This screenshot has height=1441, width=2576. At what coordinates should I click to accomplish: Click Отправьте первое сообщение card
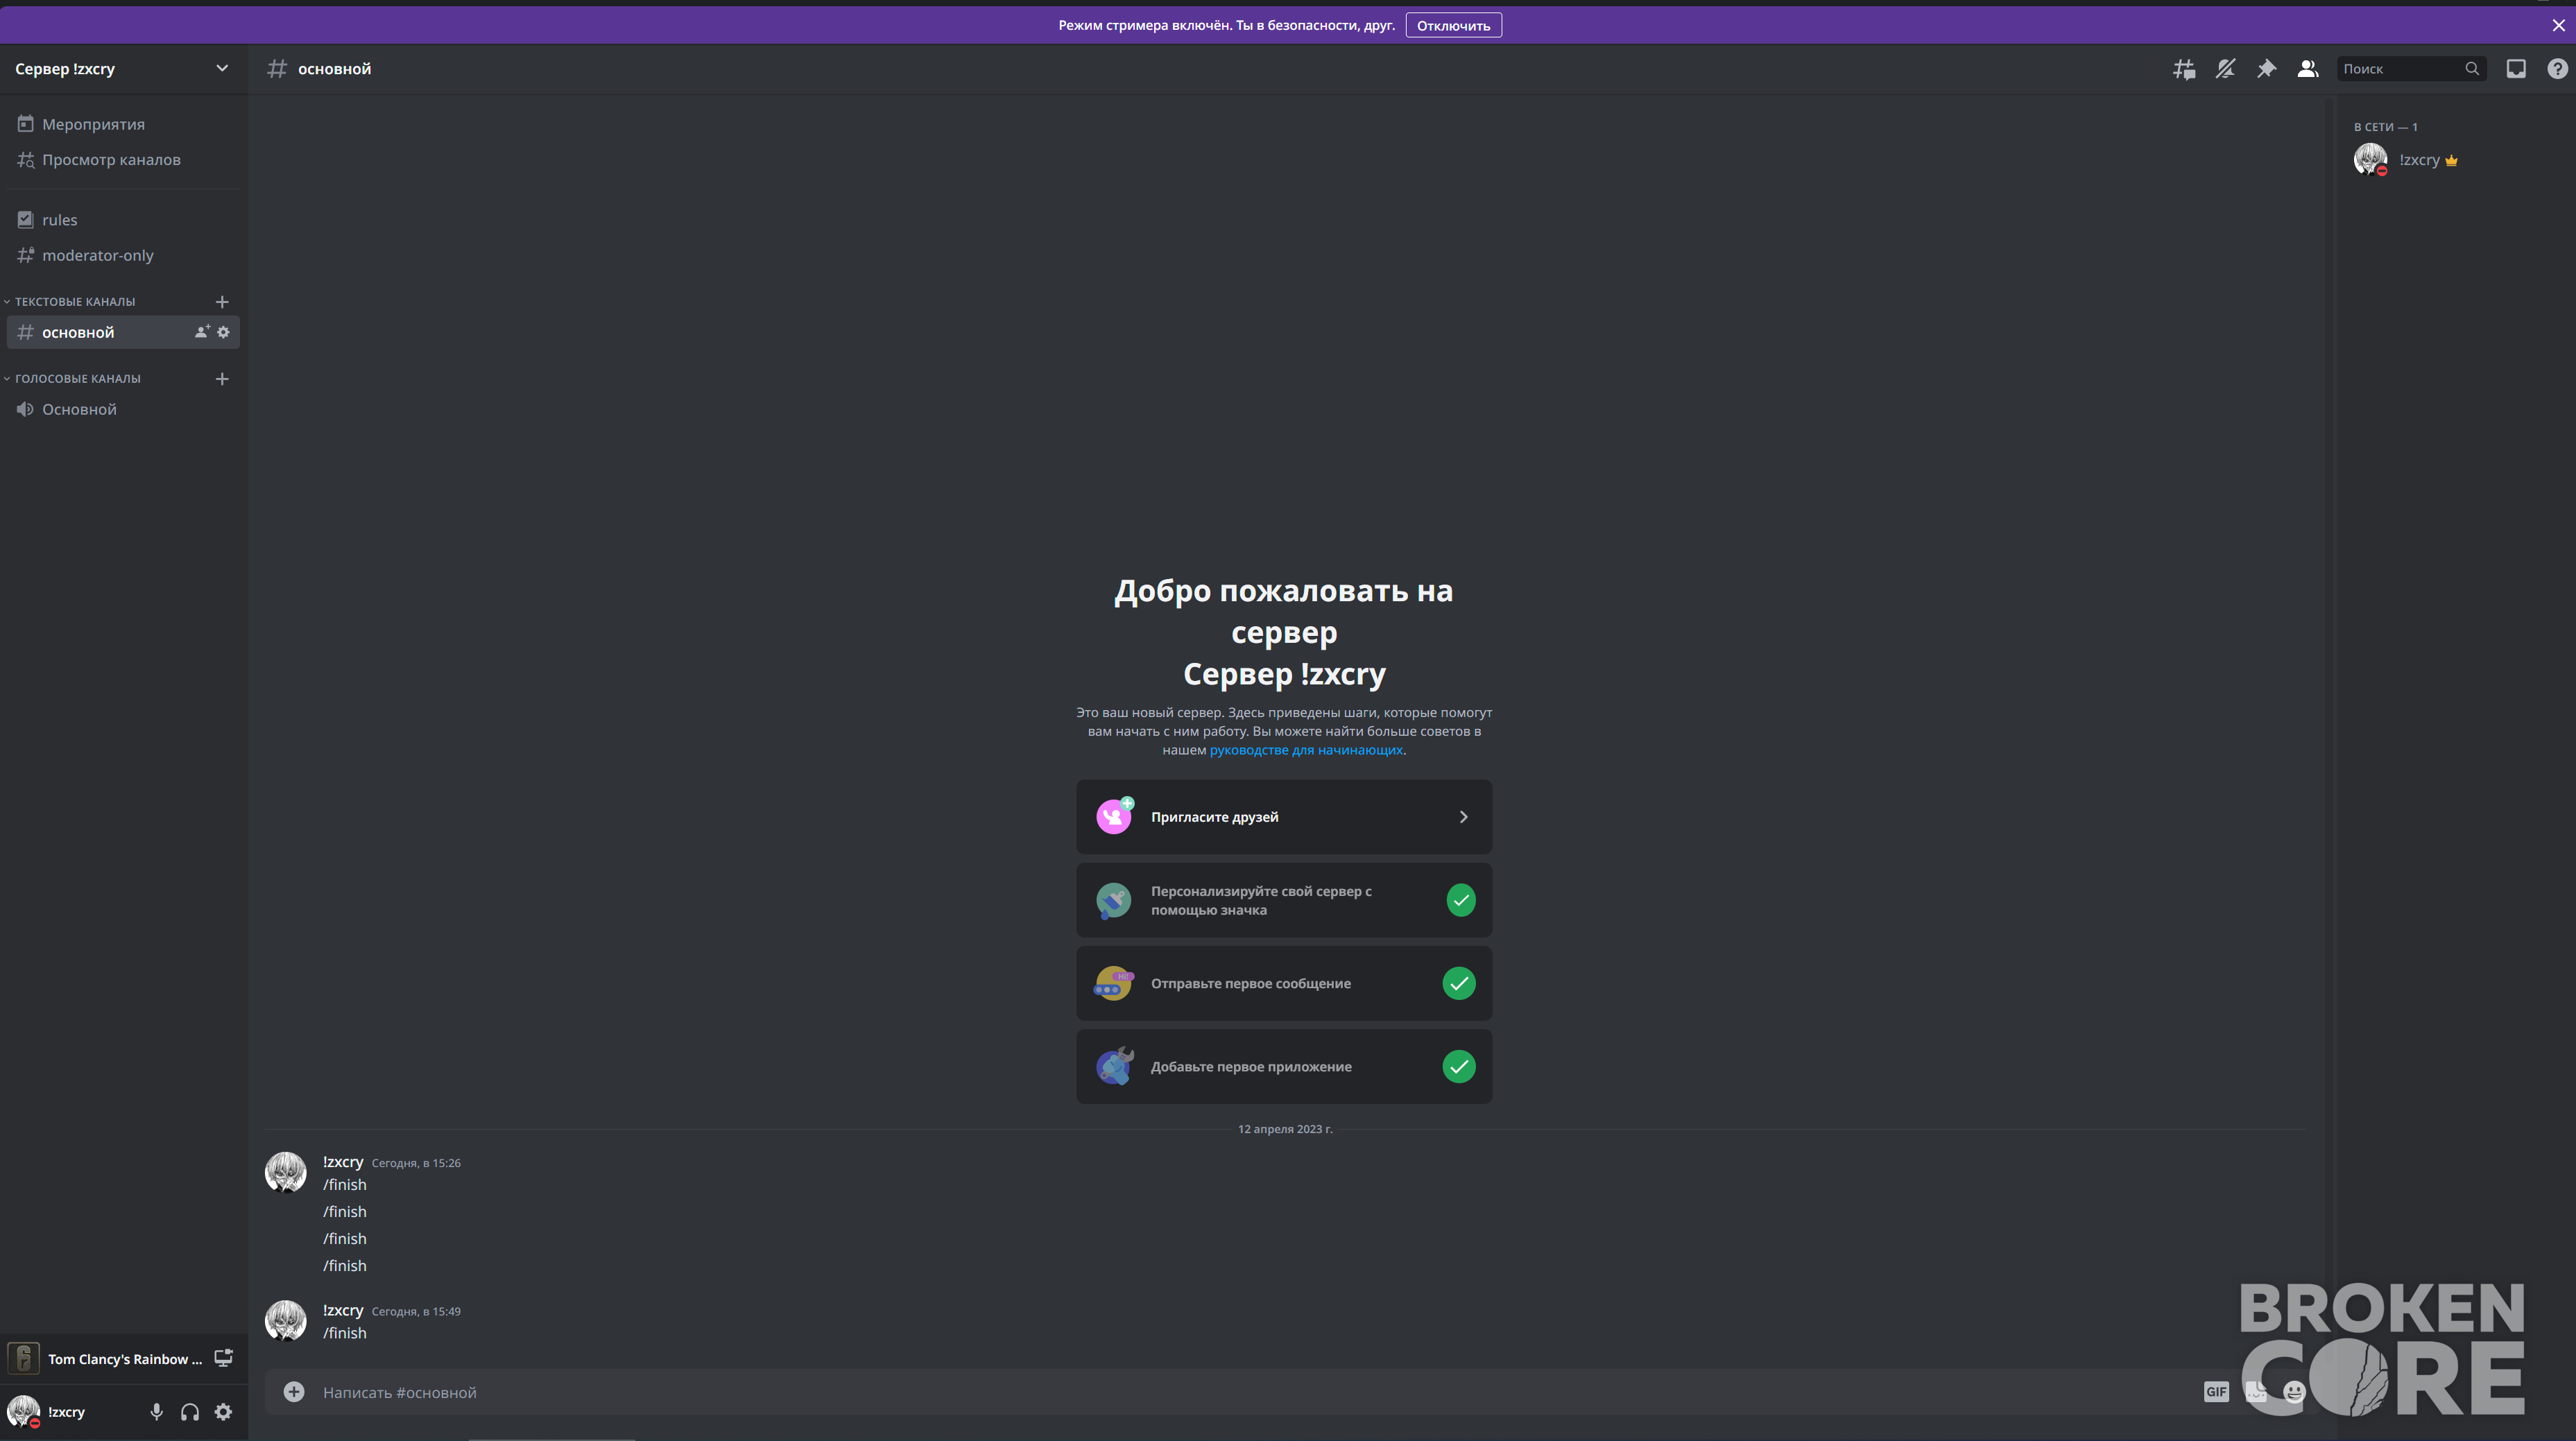[1284, 983]
